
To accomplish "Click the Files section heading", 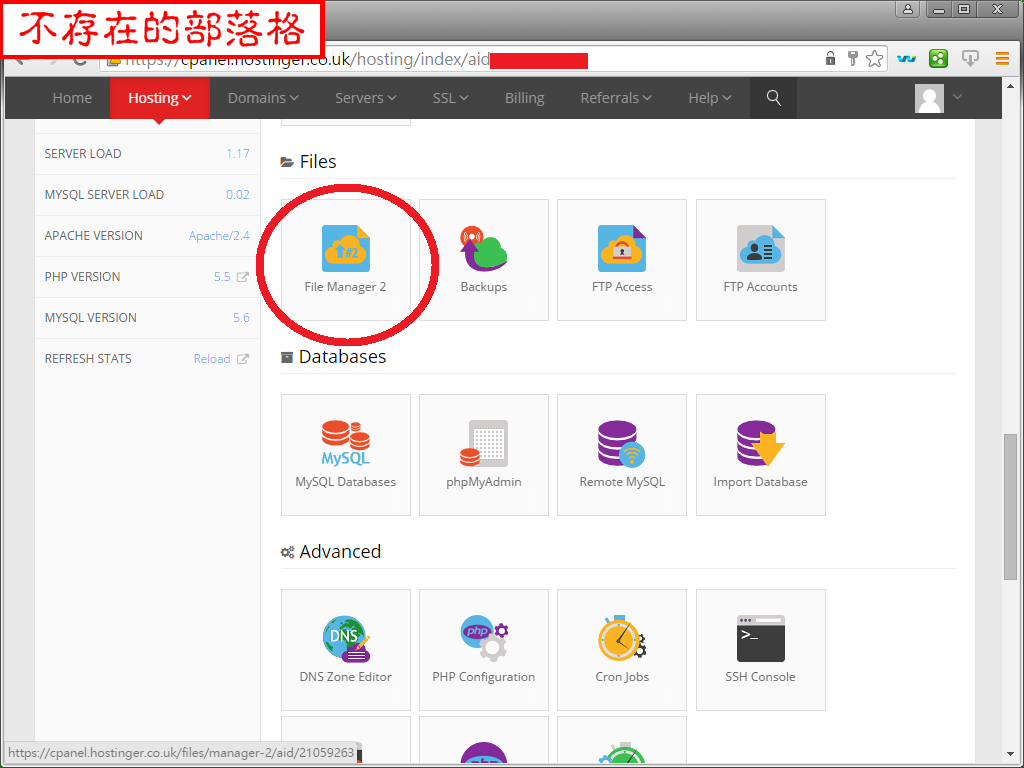I will pos(317,161).
